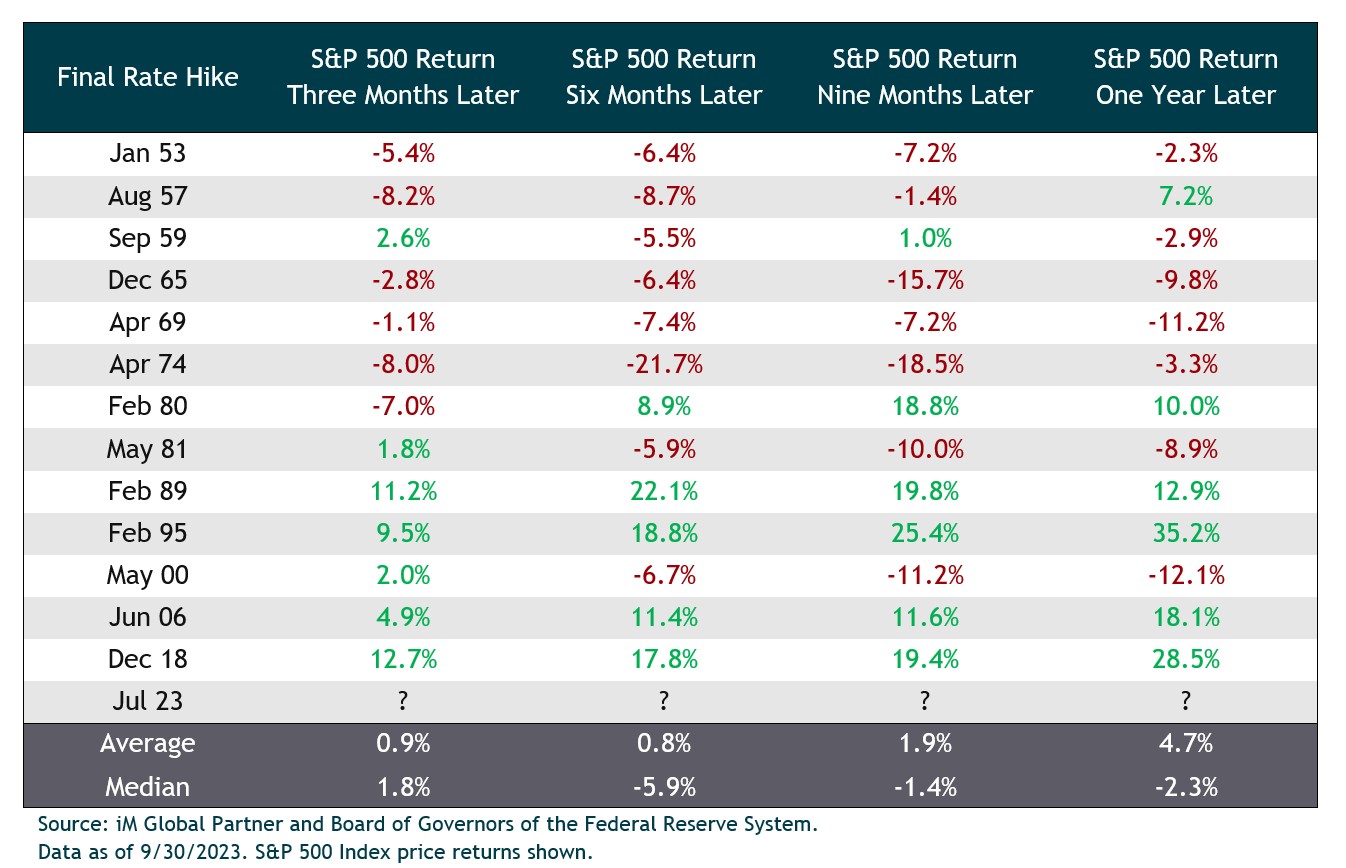Click the Average one-year value of 4.7%
The height and width of the screenshot is (868, 1346).
click(1185, 743)
